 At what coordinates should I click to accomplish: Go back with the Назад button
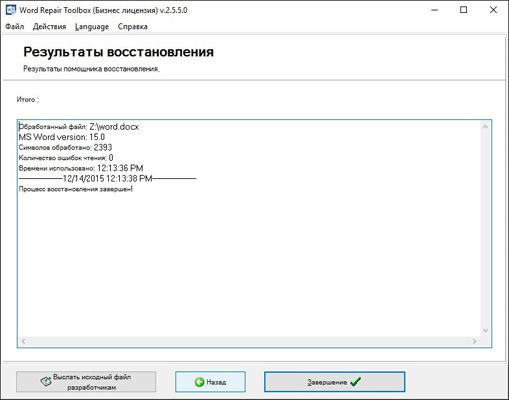[210, 382]
